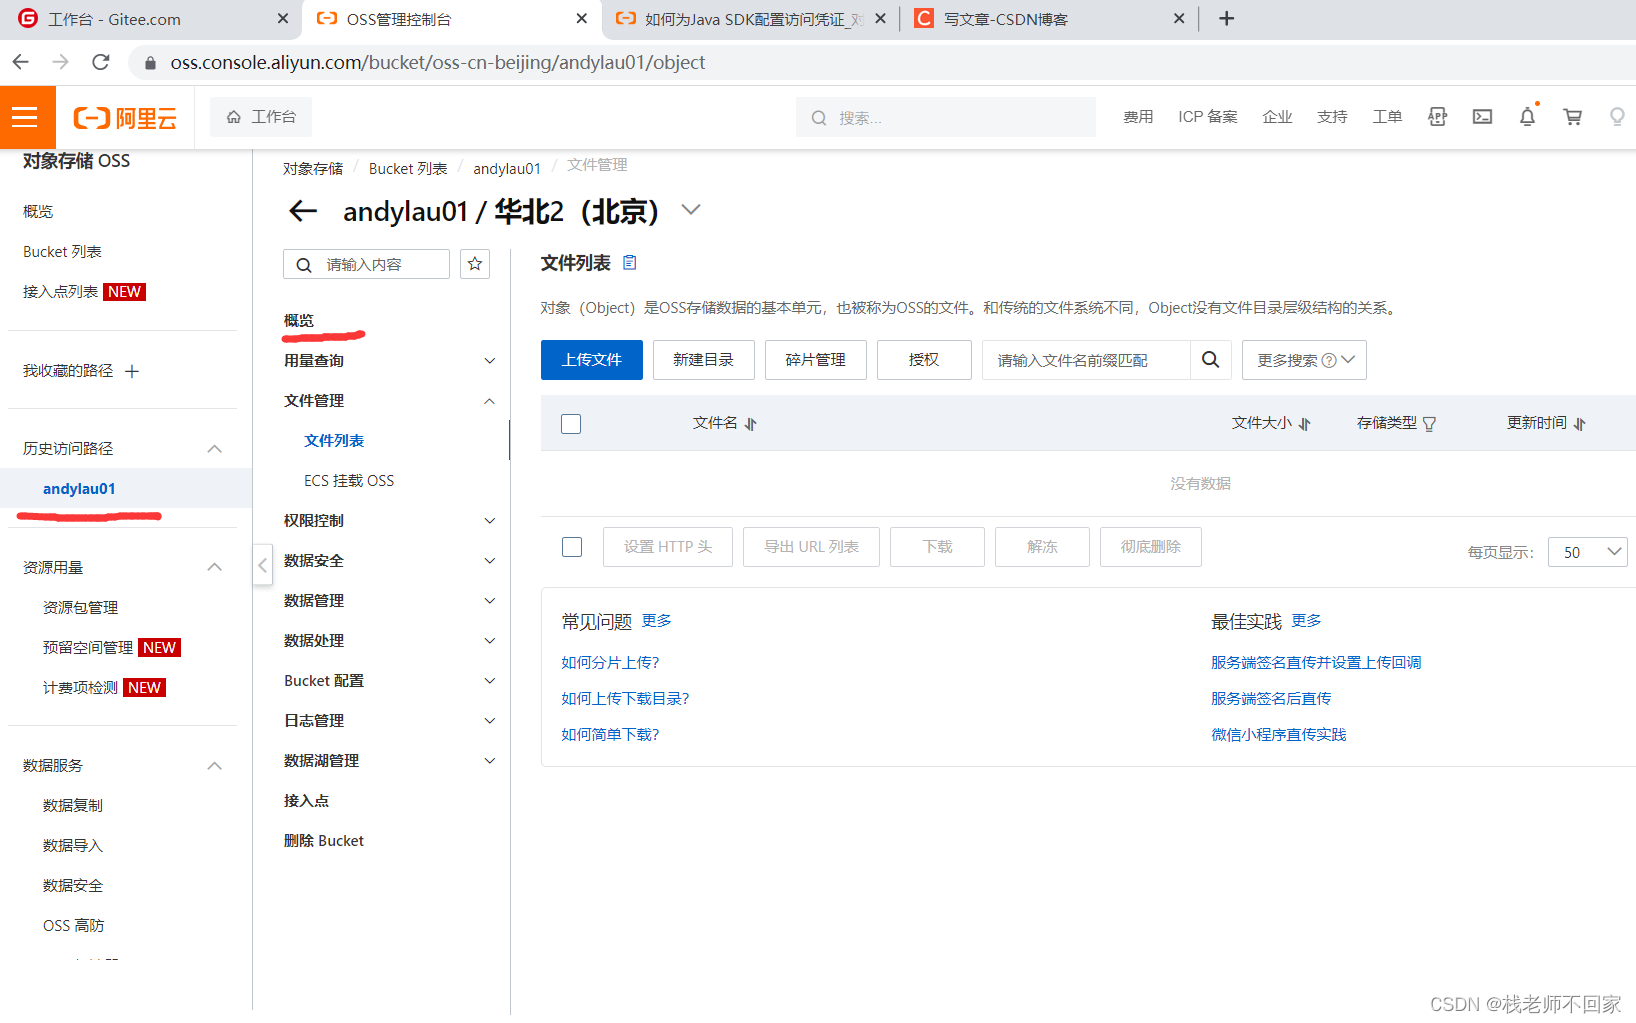
Task: Click the document icon next to 文件列表
Action: [x=630, y=262]
